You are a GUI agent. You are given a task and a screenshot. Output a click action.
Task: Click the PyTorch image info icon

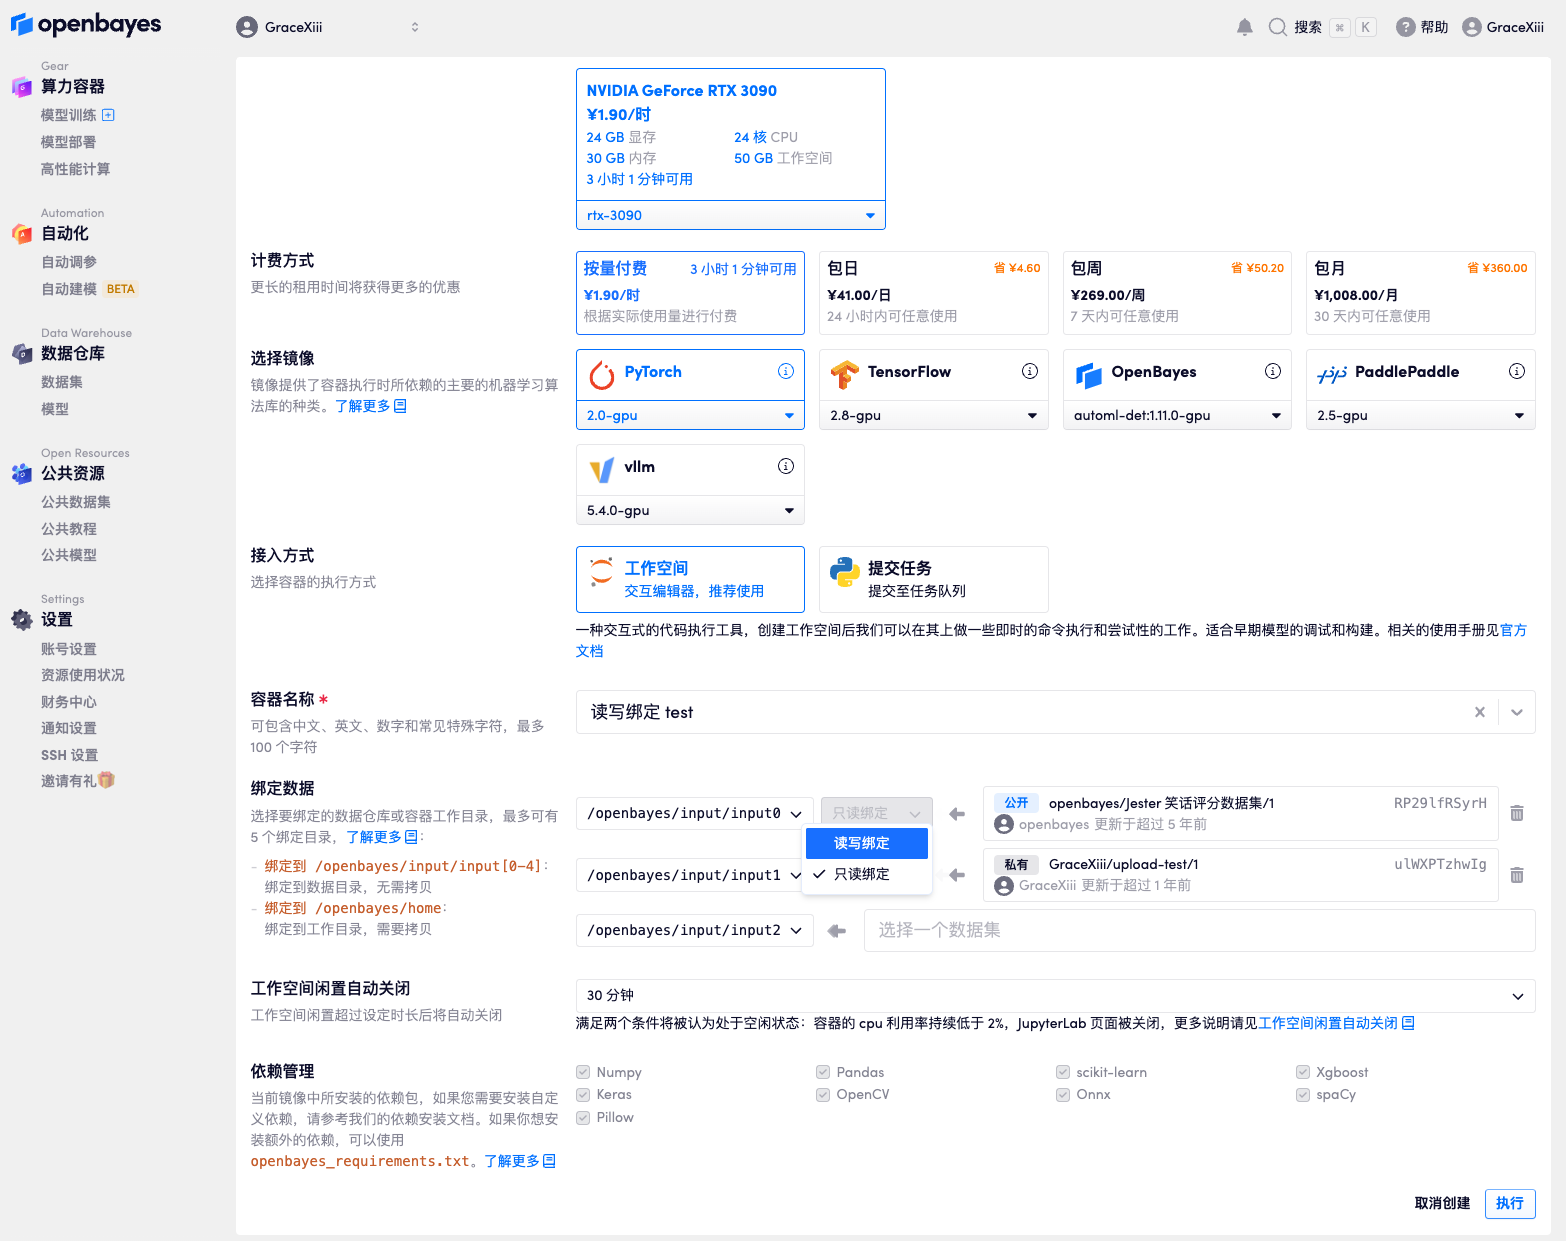786,371
